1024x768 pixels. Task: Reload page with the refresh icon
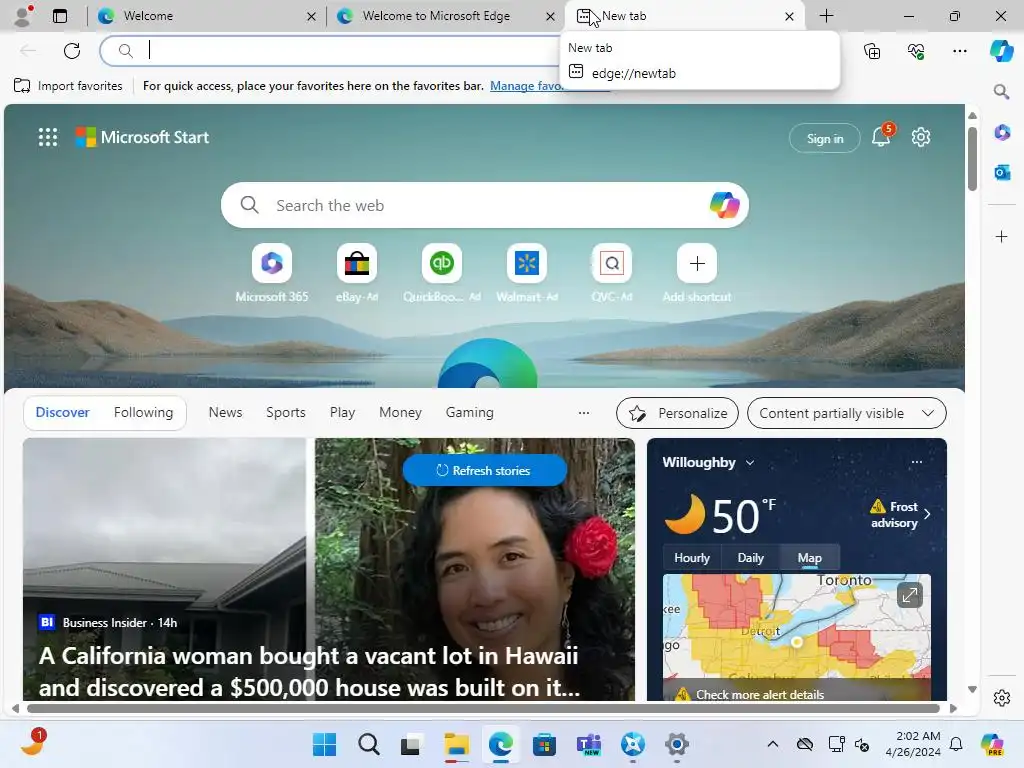click(72, 50)
